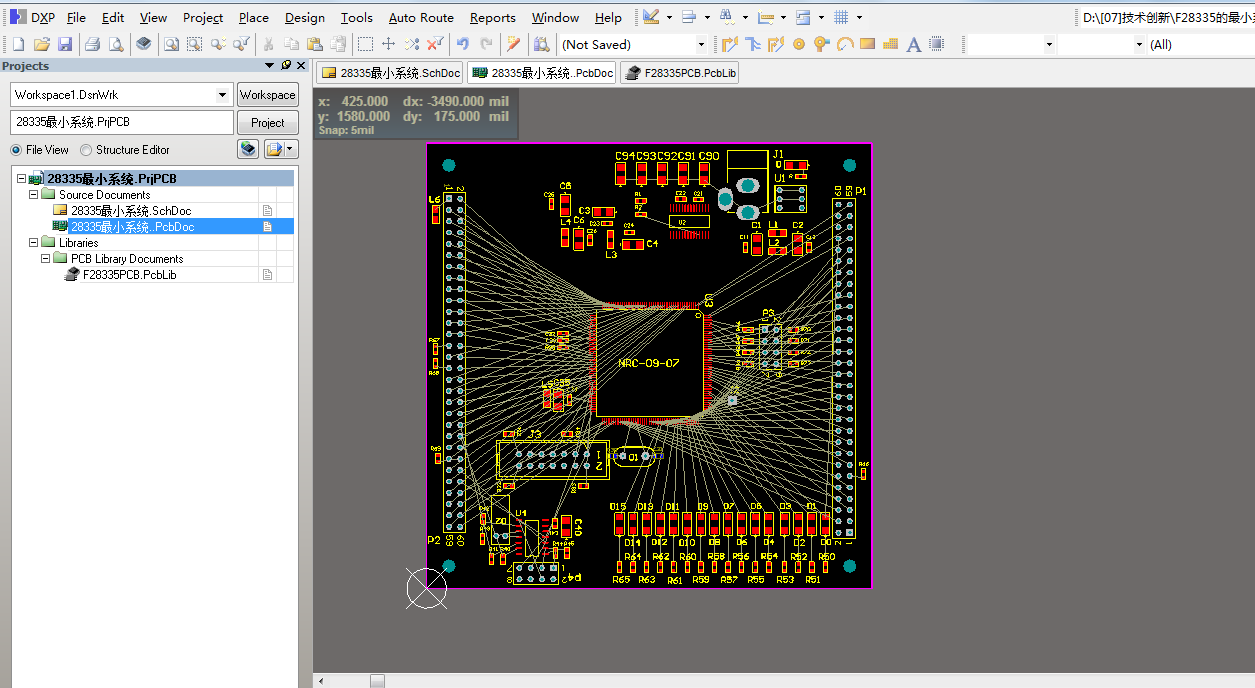The image size is (1255, 688).
Task: Save the document with the floppy icon
Action: point(65,44)
